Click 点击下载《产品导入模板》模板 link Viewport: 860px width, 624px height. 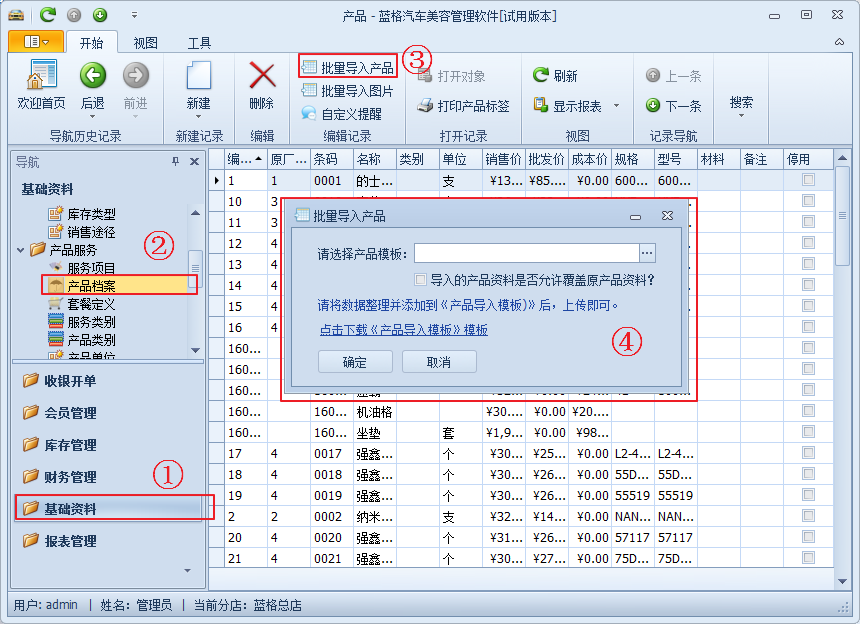tap(404, 330)
